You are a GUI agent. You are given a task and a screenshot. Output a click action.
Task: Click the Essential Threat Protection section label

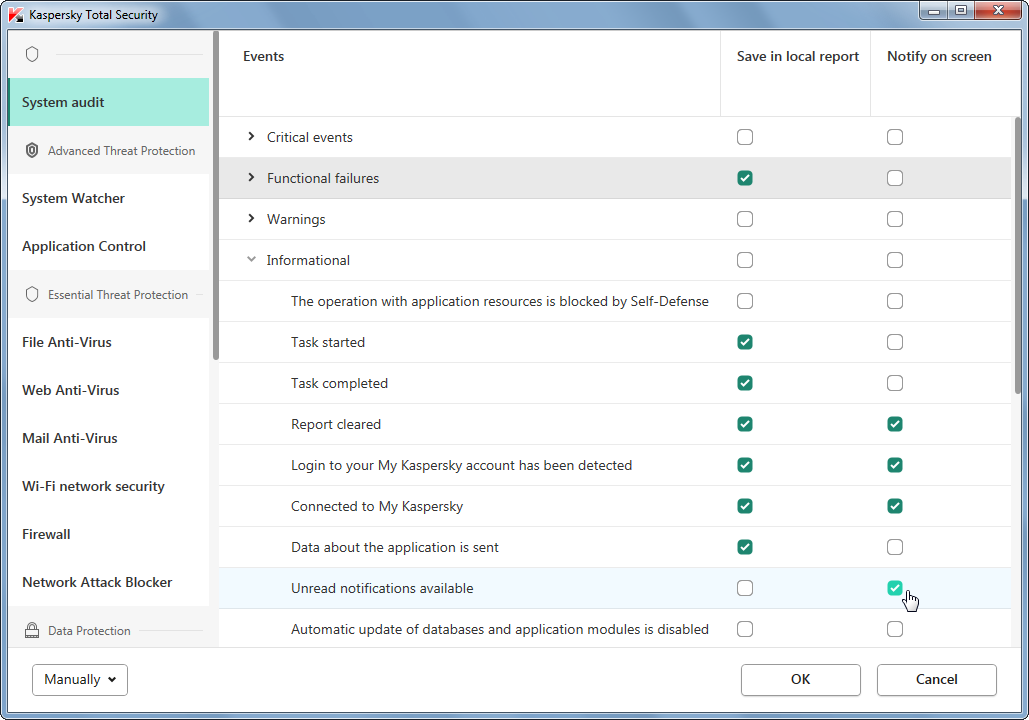pyautogui.click(x=118, y=295)
